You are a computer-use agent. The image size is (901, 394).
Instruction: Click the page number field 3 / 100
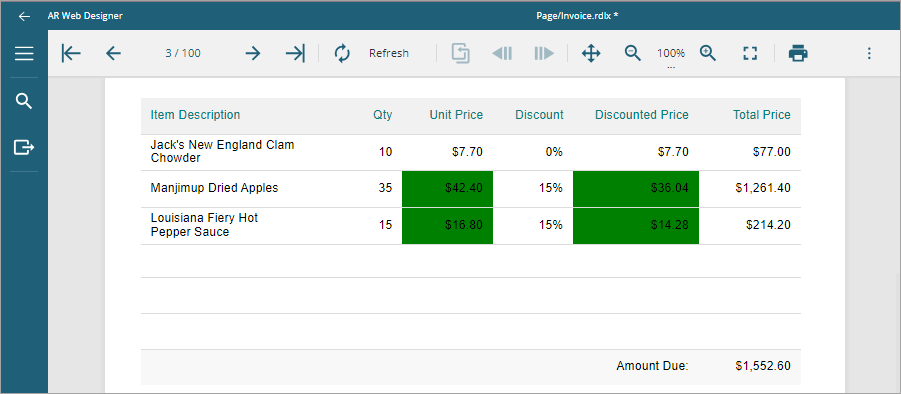tap(183, 53)
